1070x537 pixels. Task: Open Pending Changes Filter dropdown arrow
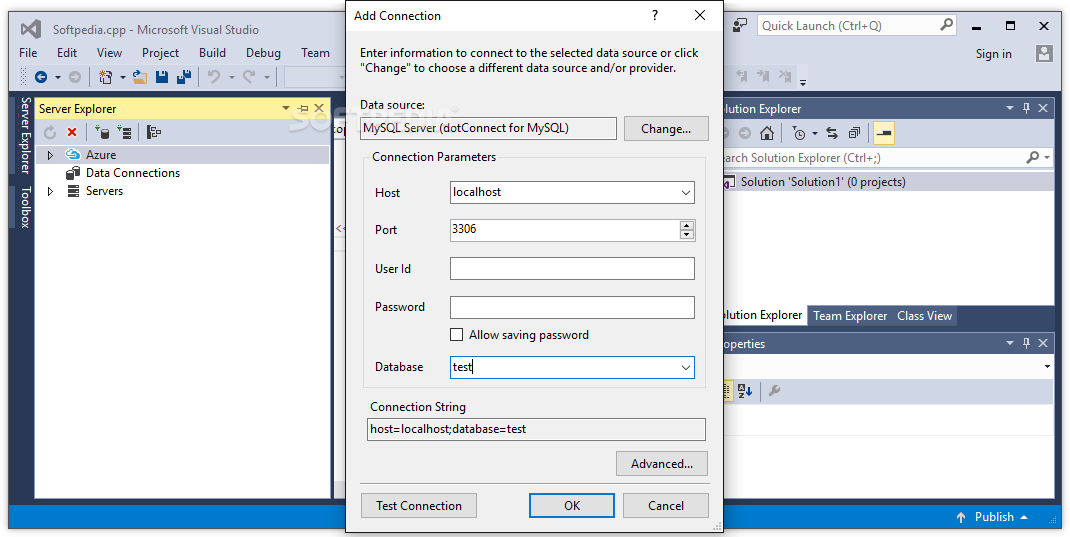coord(814,134)
